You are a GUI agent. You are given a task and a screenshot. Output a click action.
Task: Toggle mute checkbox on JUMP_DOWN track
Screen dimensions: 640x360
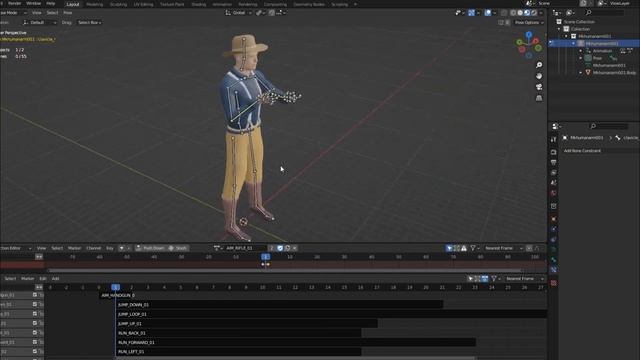[35, 304]
